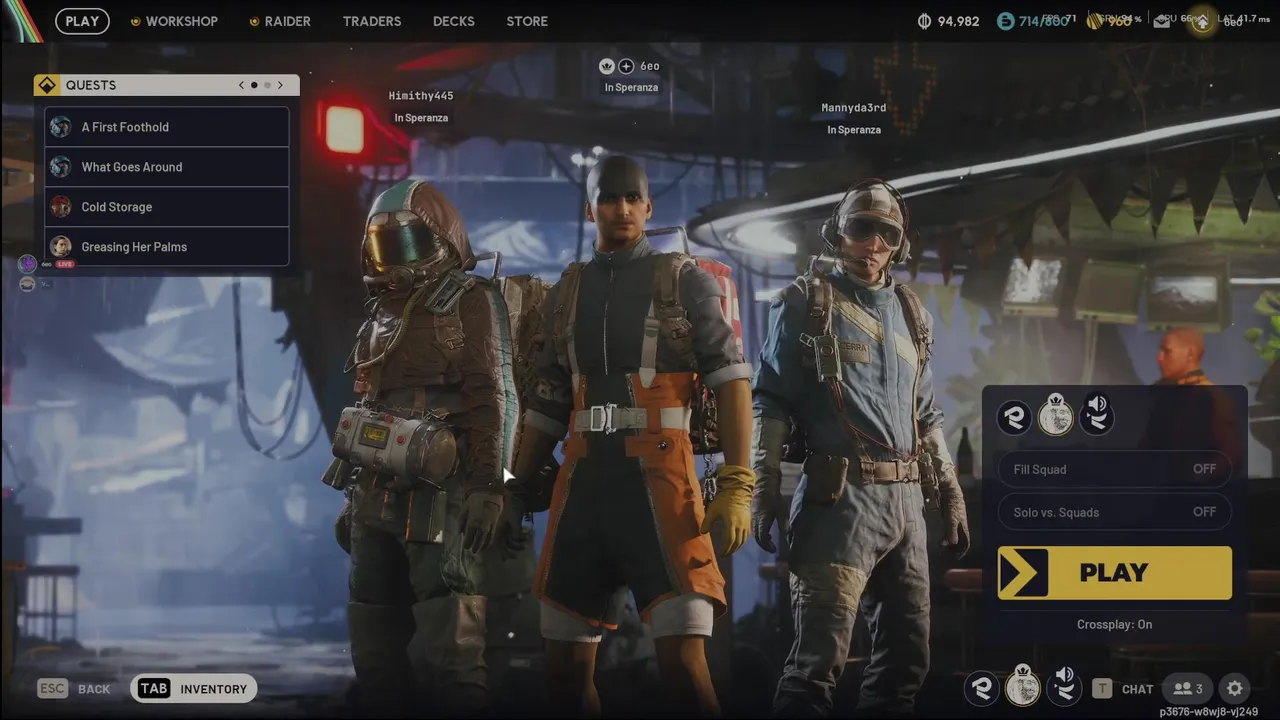Screen dimensions: 1280x720
Task: Click the purple streamer avatar with LIVE badge
Action: 27,263
